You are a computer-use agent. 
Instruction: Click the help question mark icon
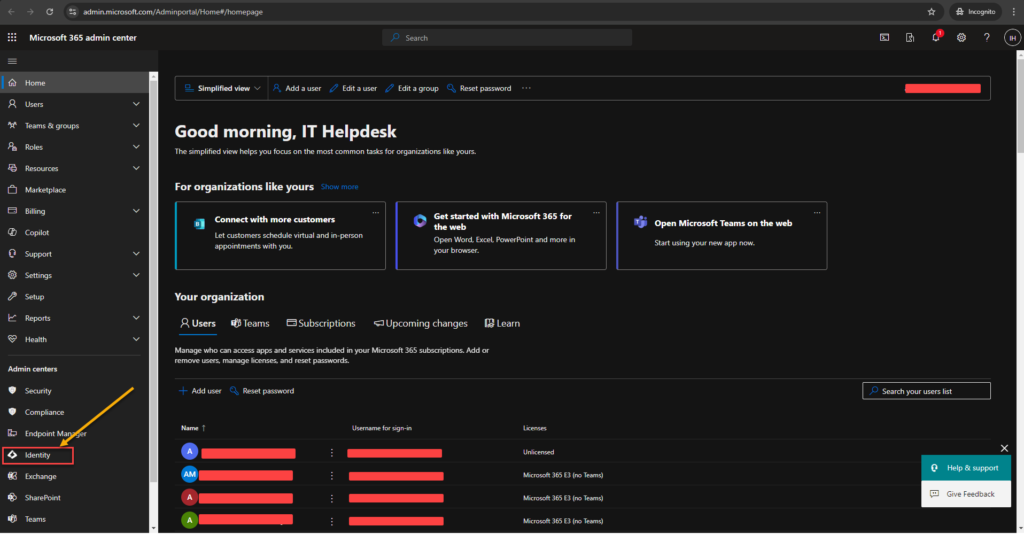click(x=987, y=38)
